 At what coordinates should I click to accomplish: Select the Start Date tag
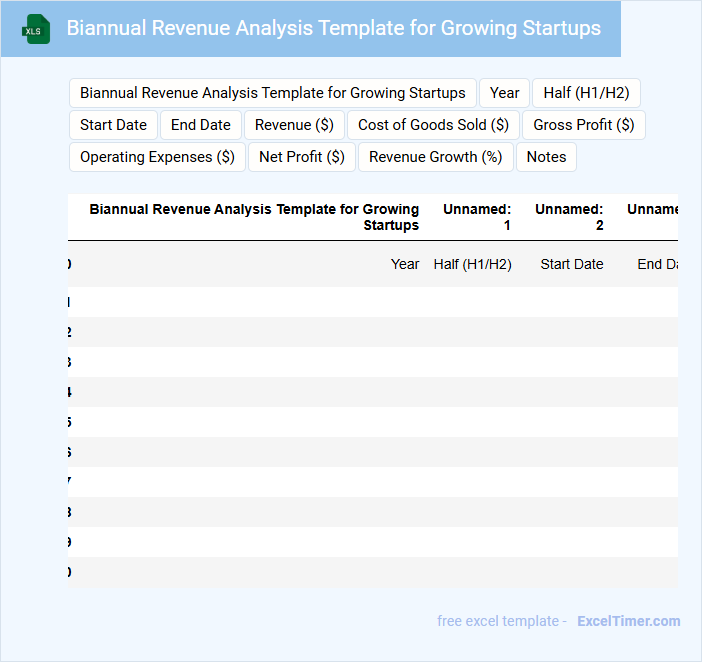[x=113, y=125]
